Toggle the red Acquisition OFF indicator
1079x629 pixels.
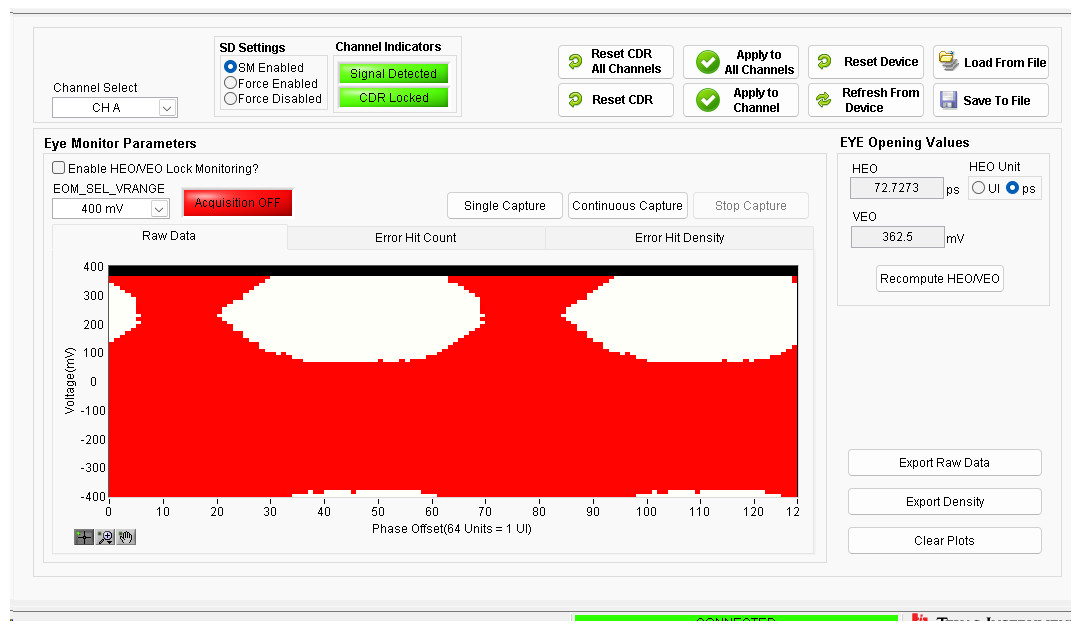click(x=237, y=203)
